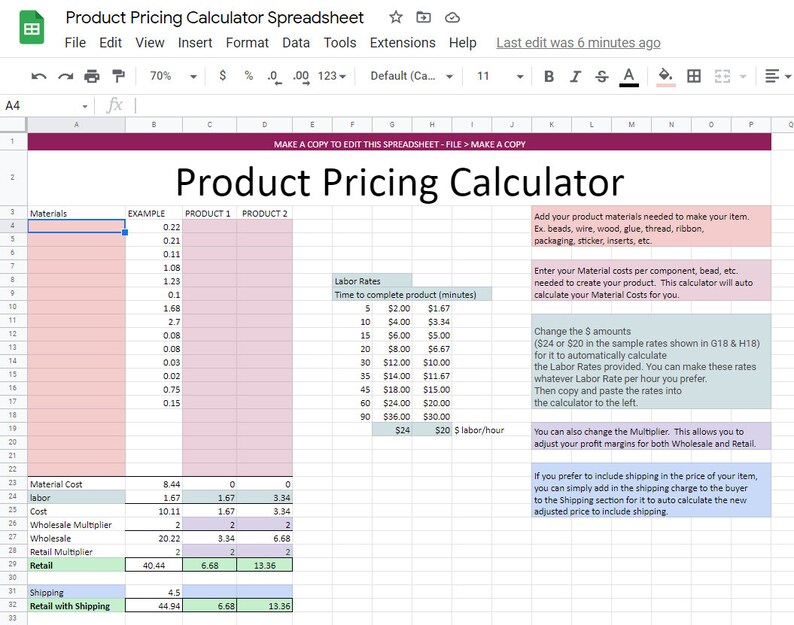Click the document title text
The height and width of the screenshot is (625, 794).
215,17
